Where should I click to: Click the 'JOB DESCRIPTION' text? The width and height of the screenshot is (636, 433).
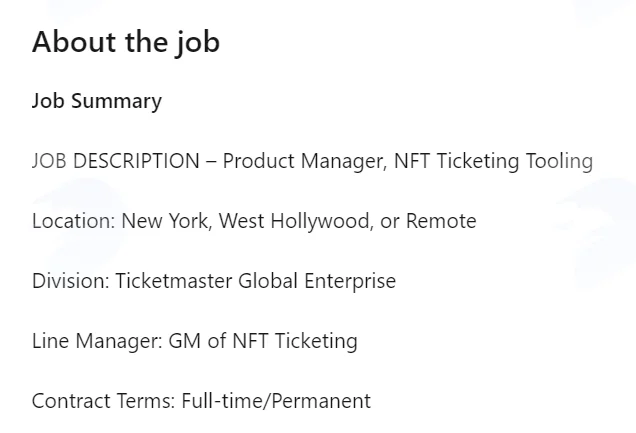[116, 161]
